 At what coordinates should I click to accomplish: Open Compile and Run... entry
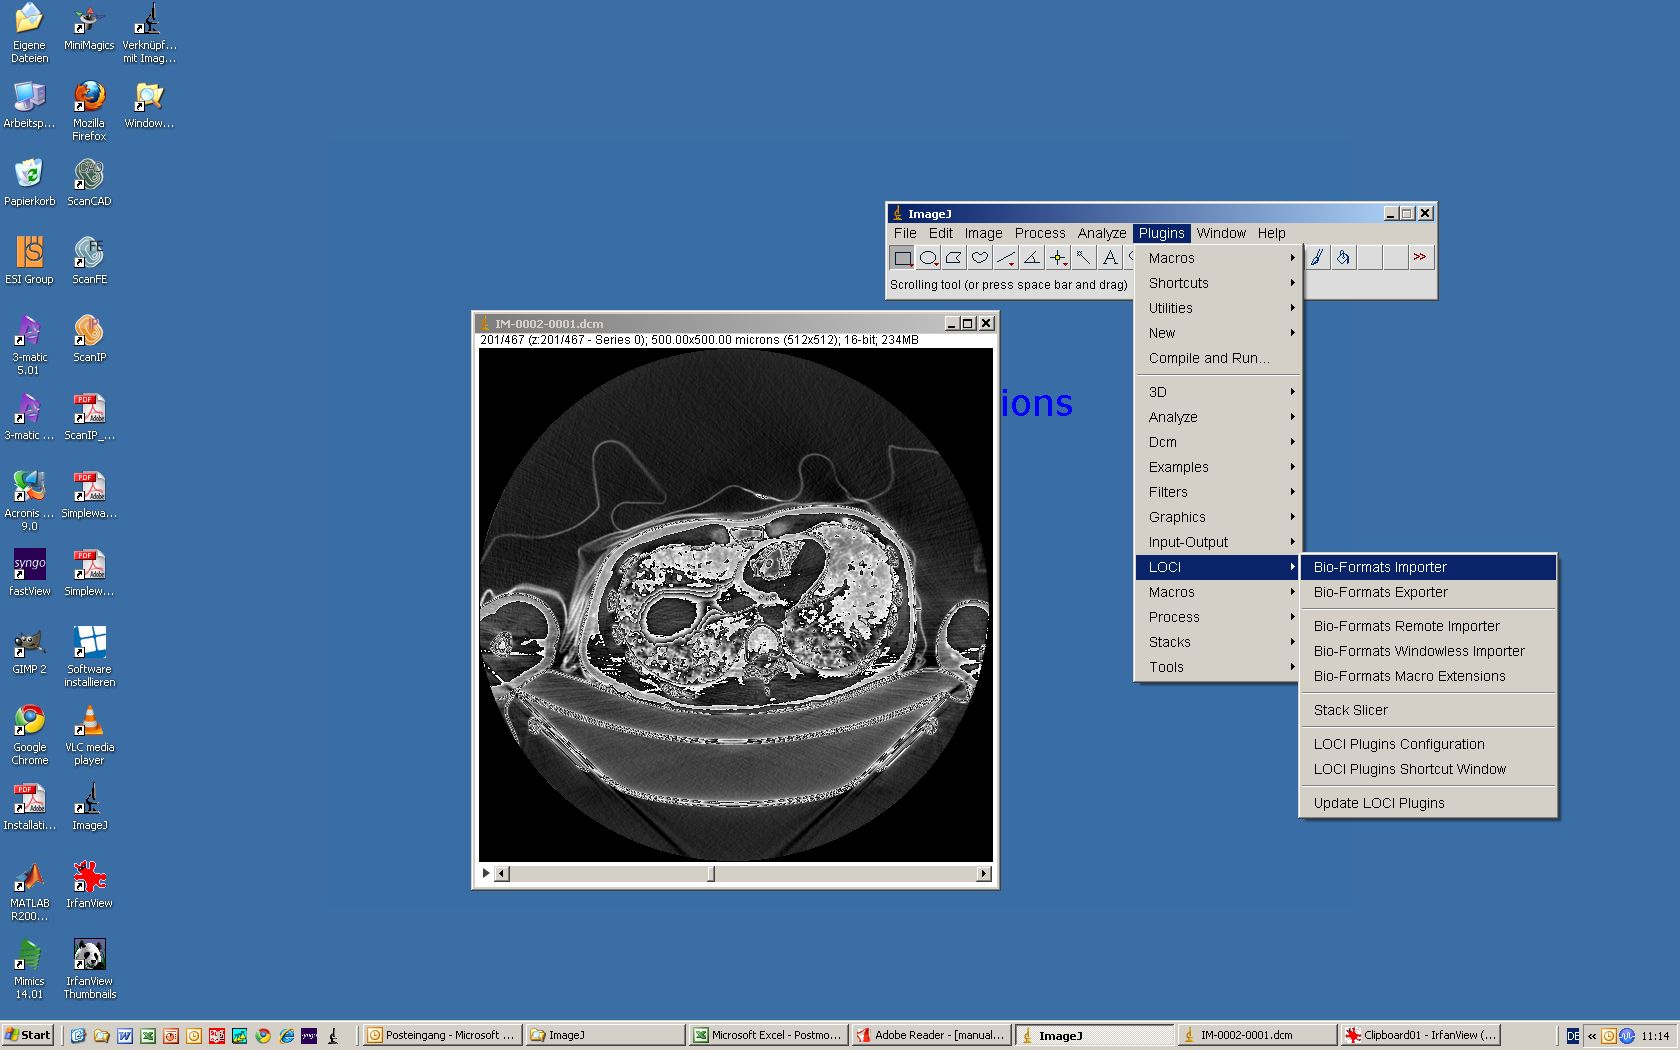(1208, 358)
